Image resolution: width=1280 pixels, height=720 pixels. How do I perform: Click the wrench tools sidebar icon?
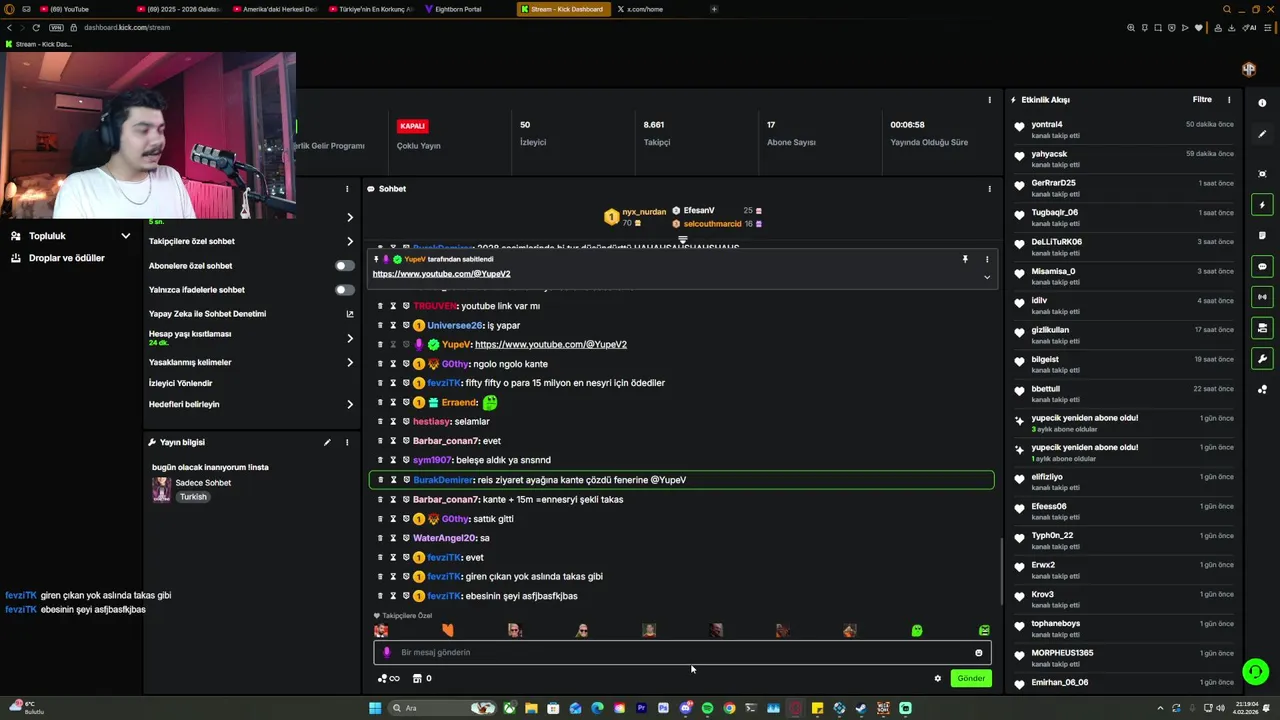1262,358
